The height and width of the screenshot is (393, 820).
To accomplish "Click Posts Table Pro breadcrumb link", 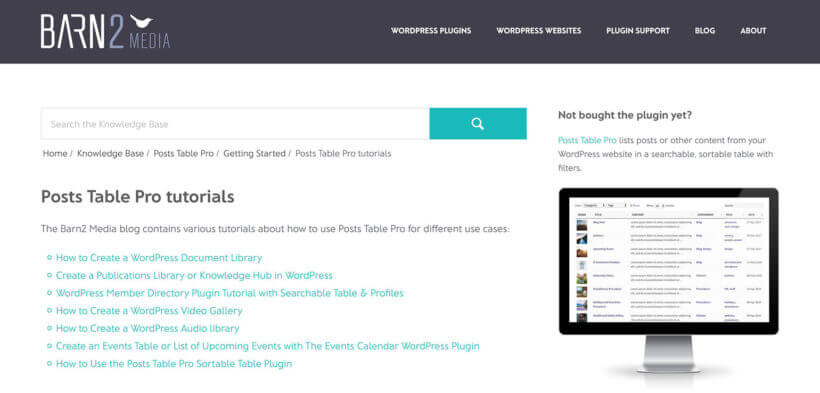I will [184, 153].
